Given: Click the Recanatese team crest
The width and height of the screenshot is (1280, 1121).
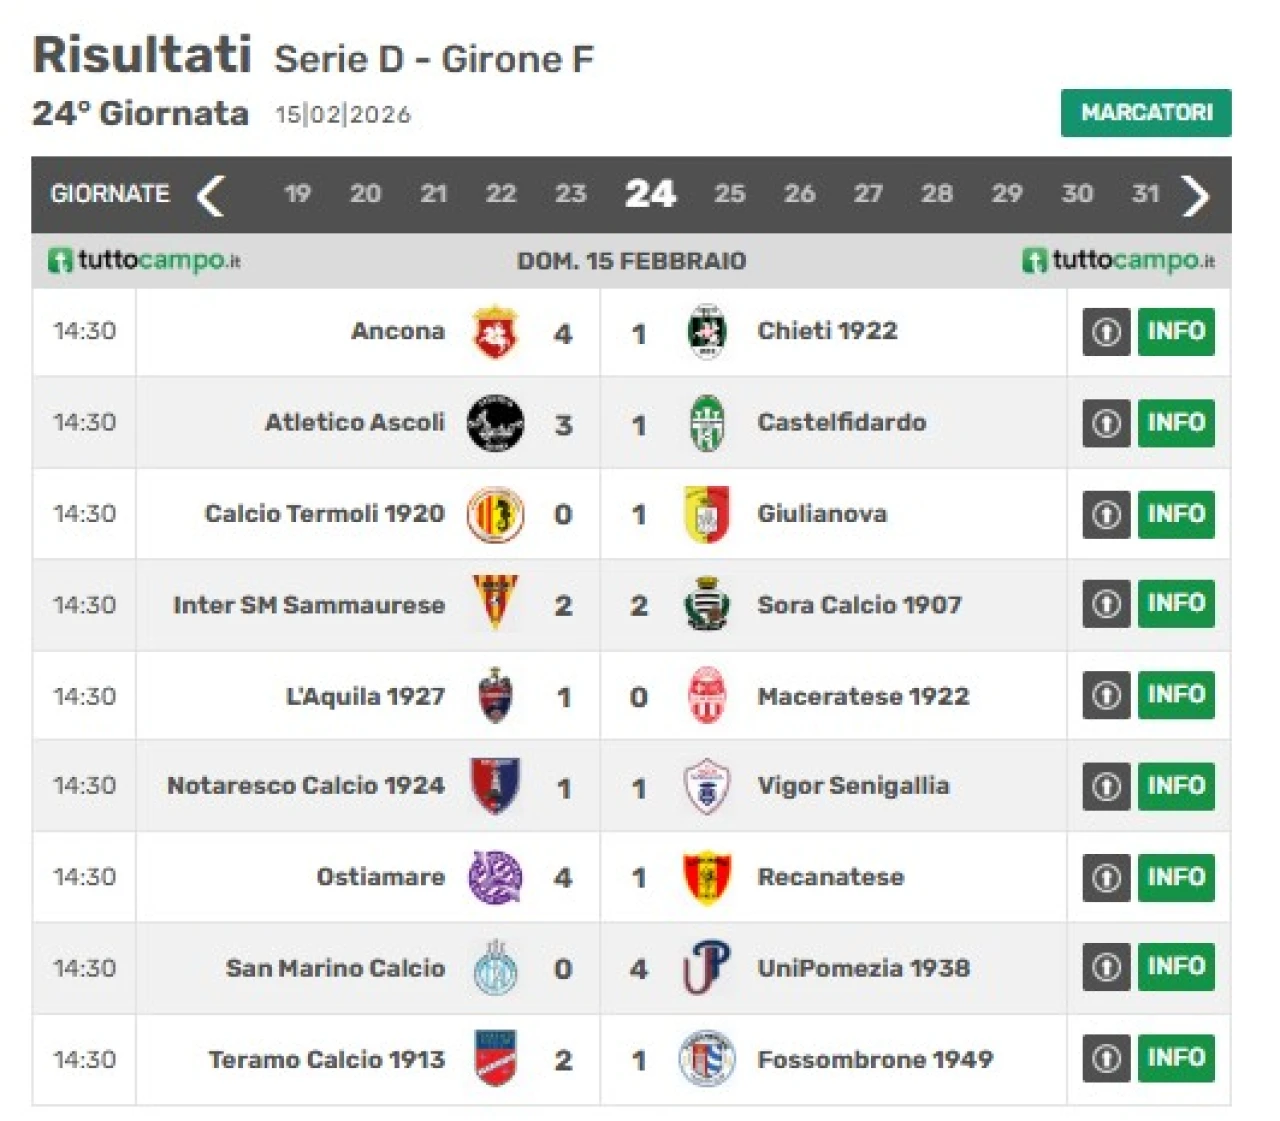Looking at the screenshot, I should 706,877.
